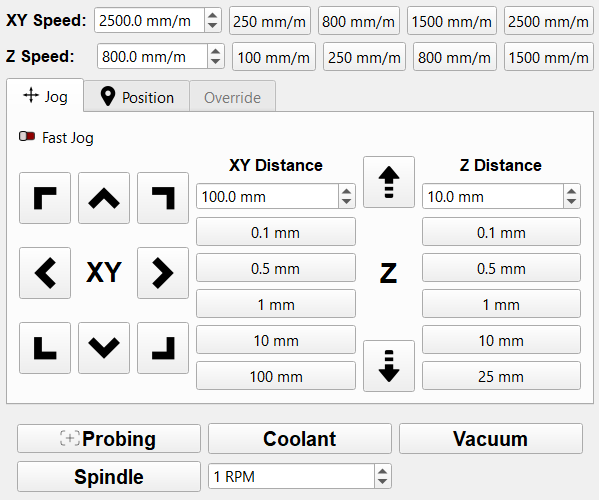599x500 pixels.
Task: Jog the XY axis right
Action: (163, 273)
